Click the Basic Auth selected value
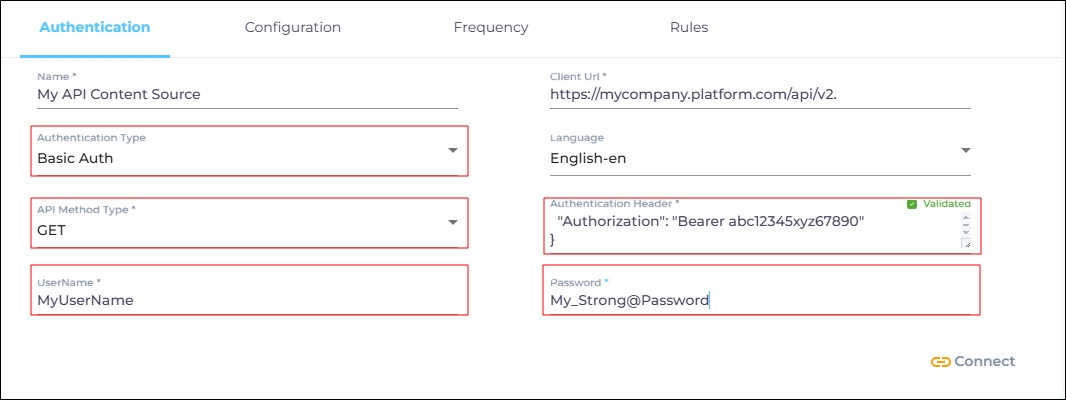The image size is (1066, 400). [x=76, y=158]
